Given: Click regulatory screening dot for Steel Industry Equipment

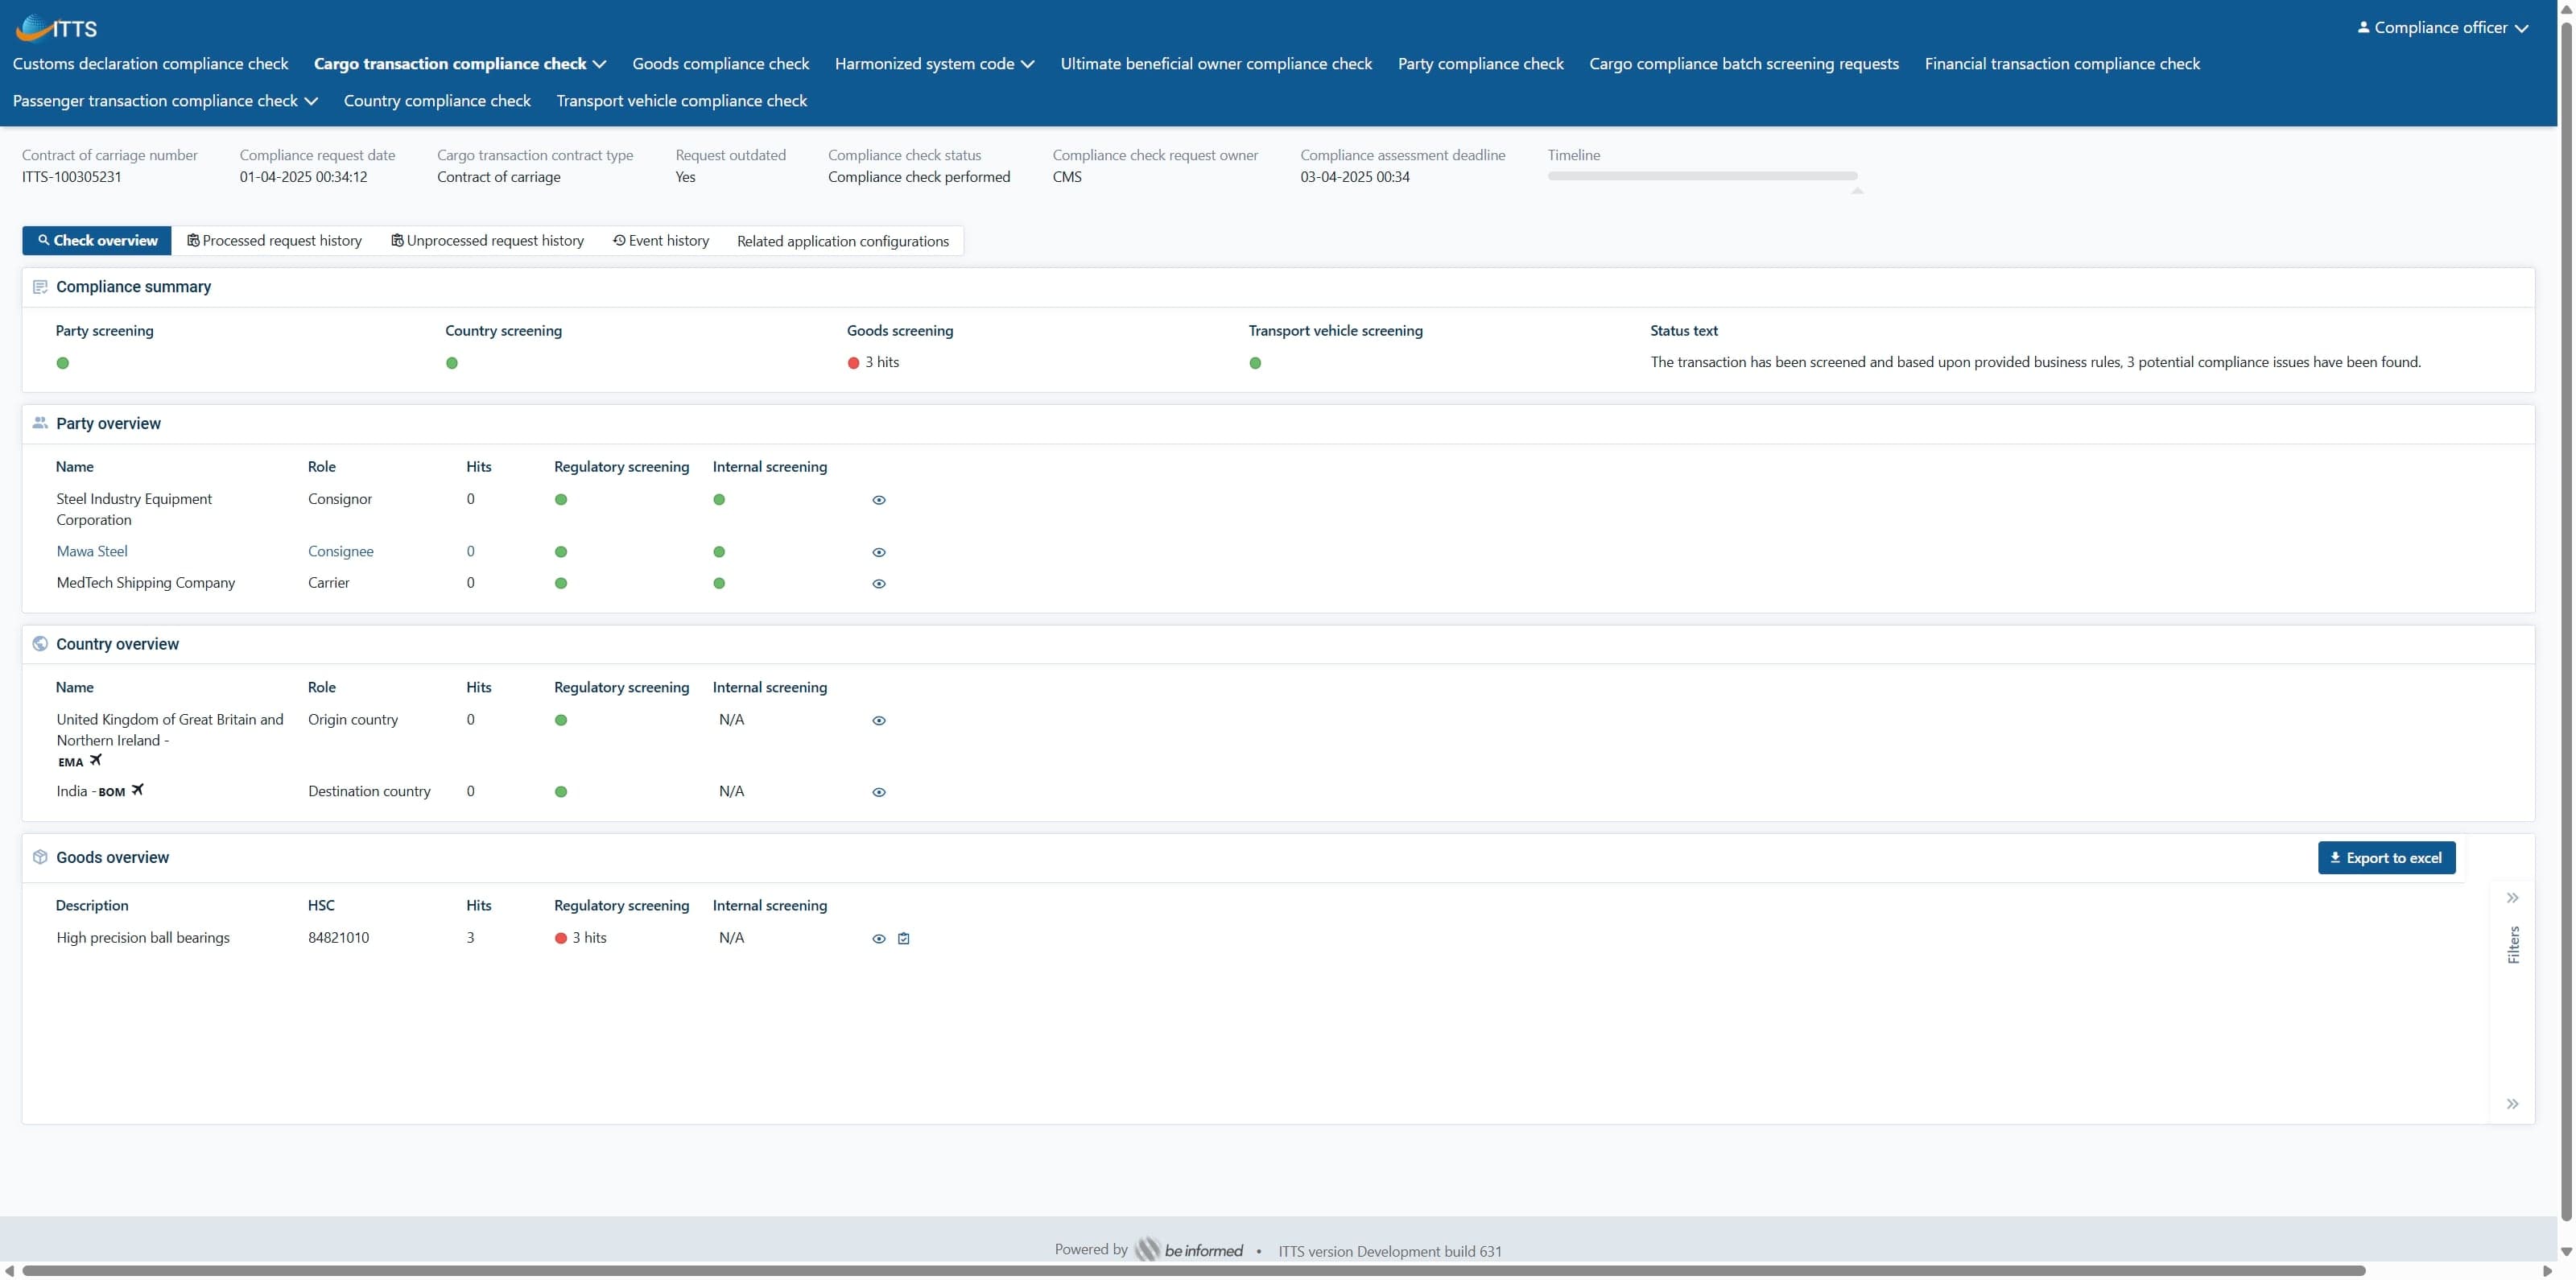Looking at the screenshot, I should (x=561, y=500).
